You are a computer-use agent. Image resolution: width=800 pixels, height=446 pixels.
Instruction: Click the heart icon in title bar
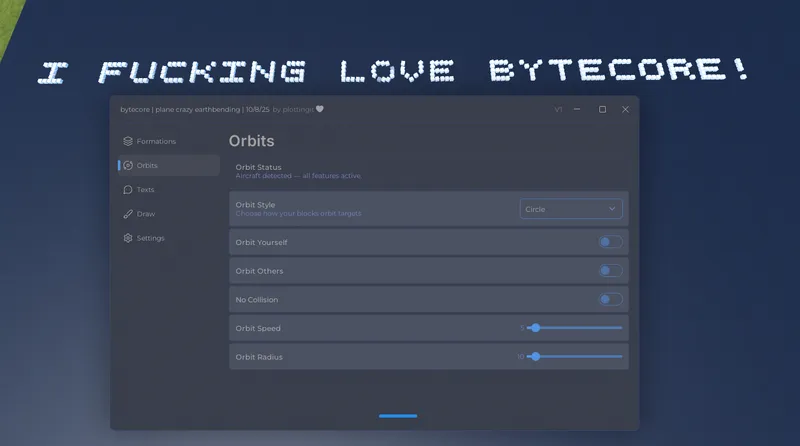(319, 109)
